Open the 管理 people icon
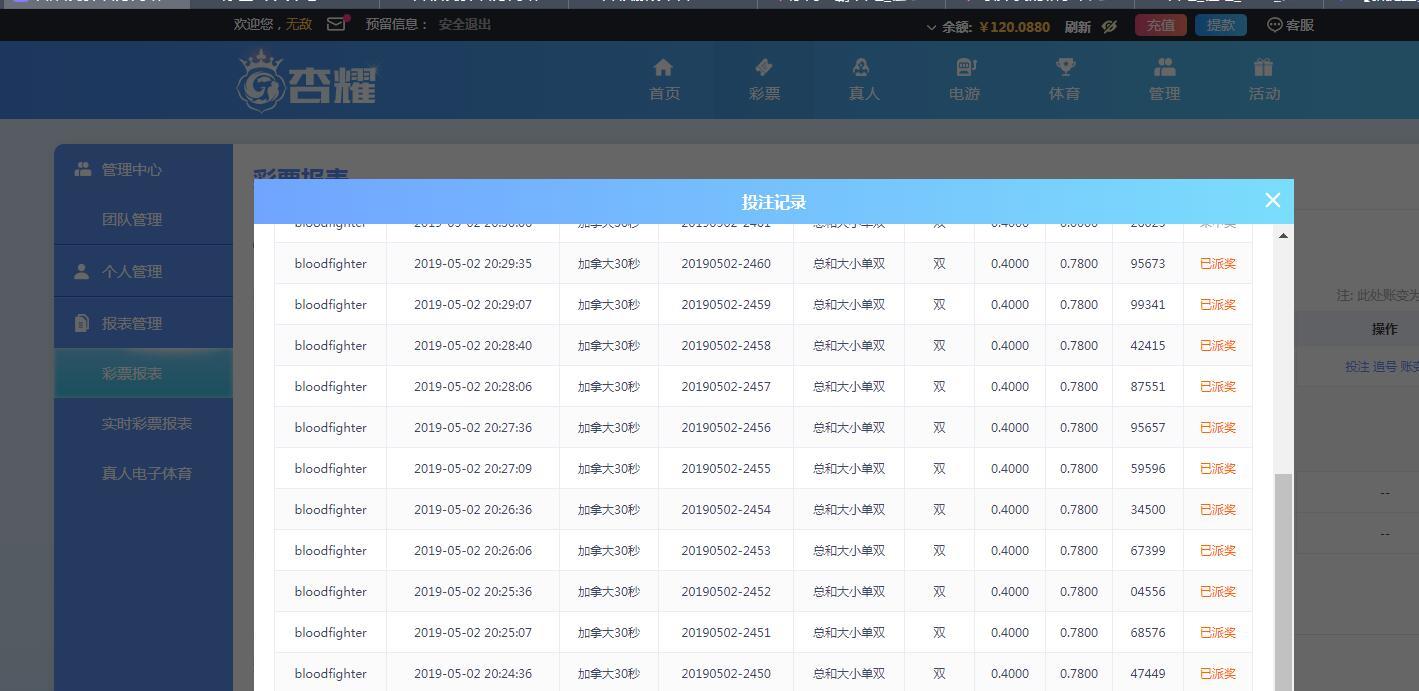This screenshot has height=691, width=1419. pos(1164,68)
